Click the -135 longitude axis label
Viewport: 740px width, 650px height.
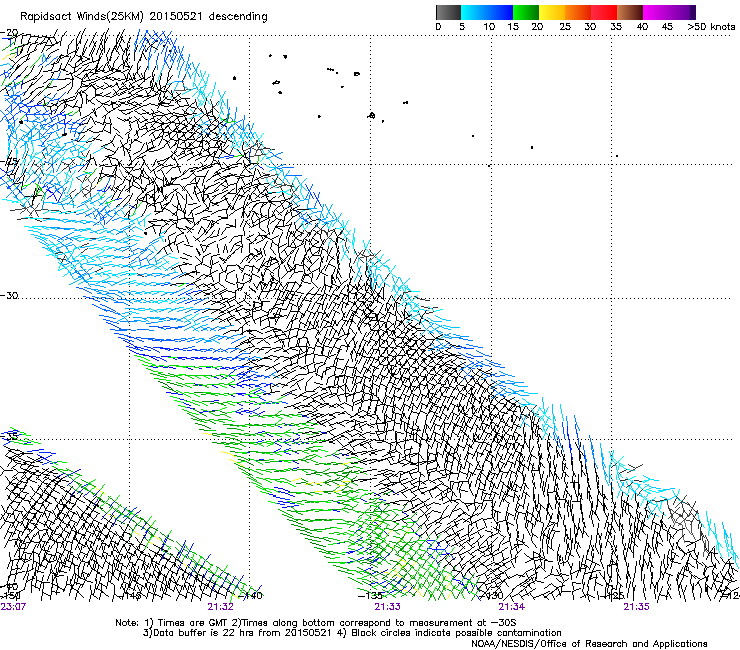click(370, 595)
